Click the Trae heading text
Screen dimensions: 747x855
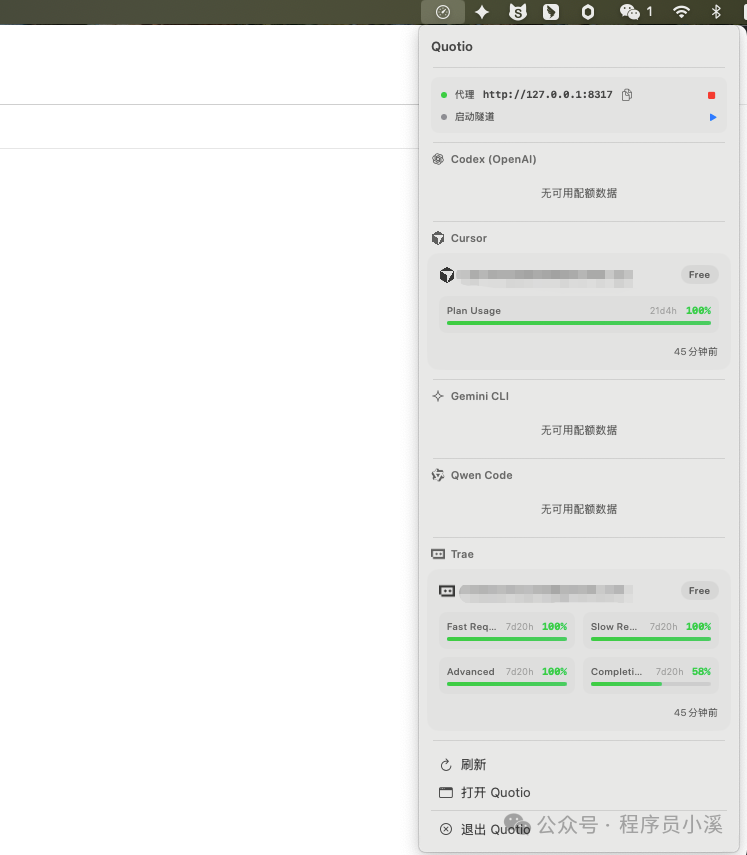(462, 555)
